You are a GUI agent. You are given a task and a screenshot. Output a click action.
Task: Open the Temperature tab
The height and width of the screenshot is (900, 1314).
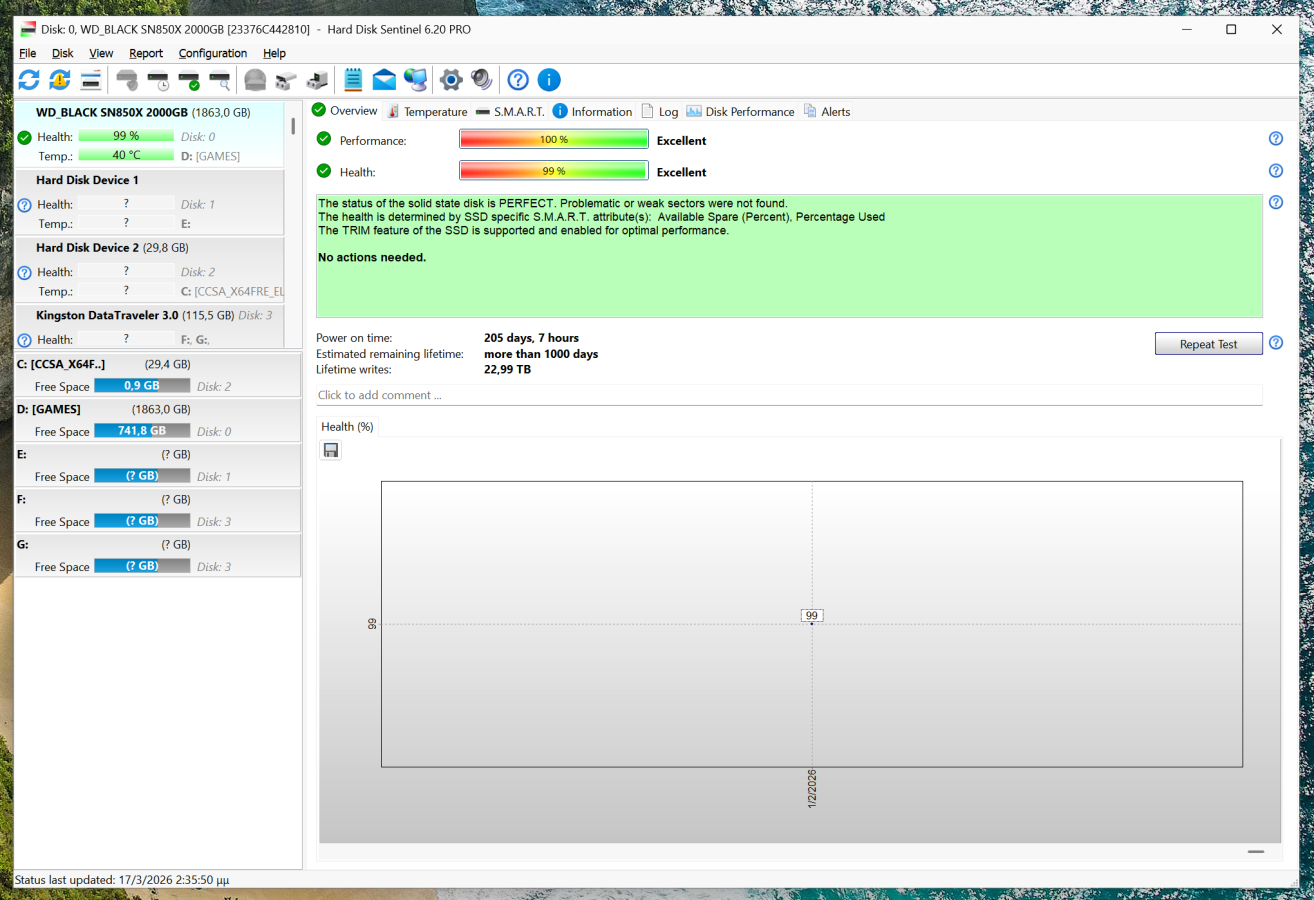click(428, 112)
